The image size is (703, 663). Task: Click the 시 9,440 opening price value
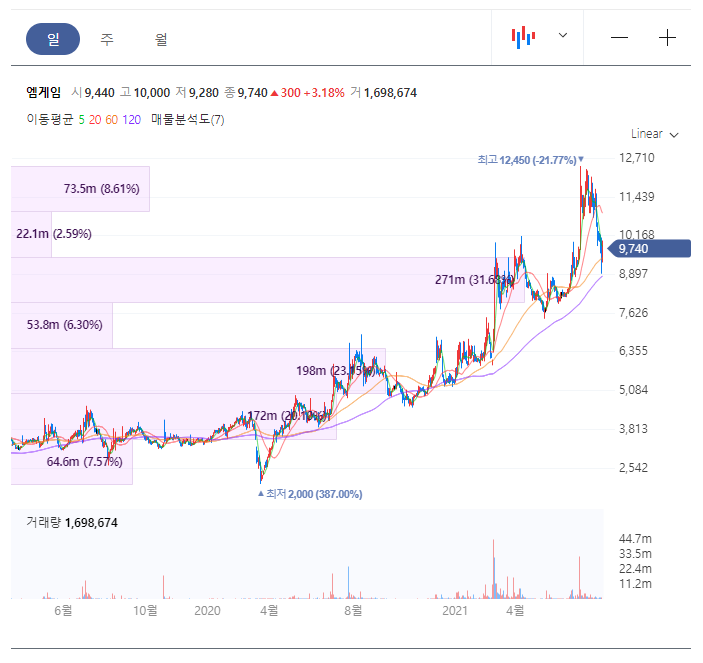(x=93, y=93)
